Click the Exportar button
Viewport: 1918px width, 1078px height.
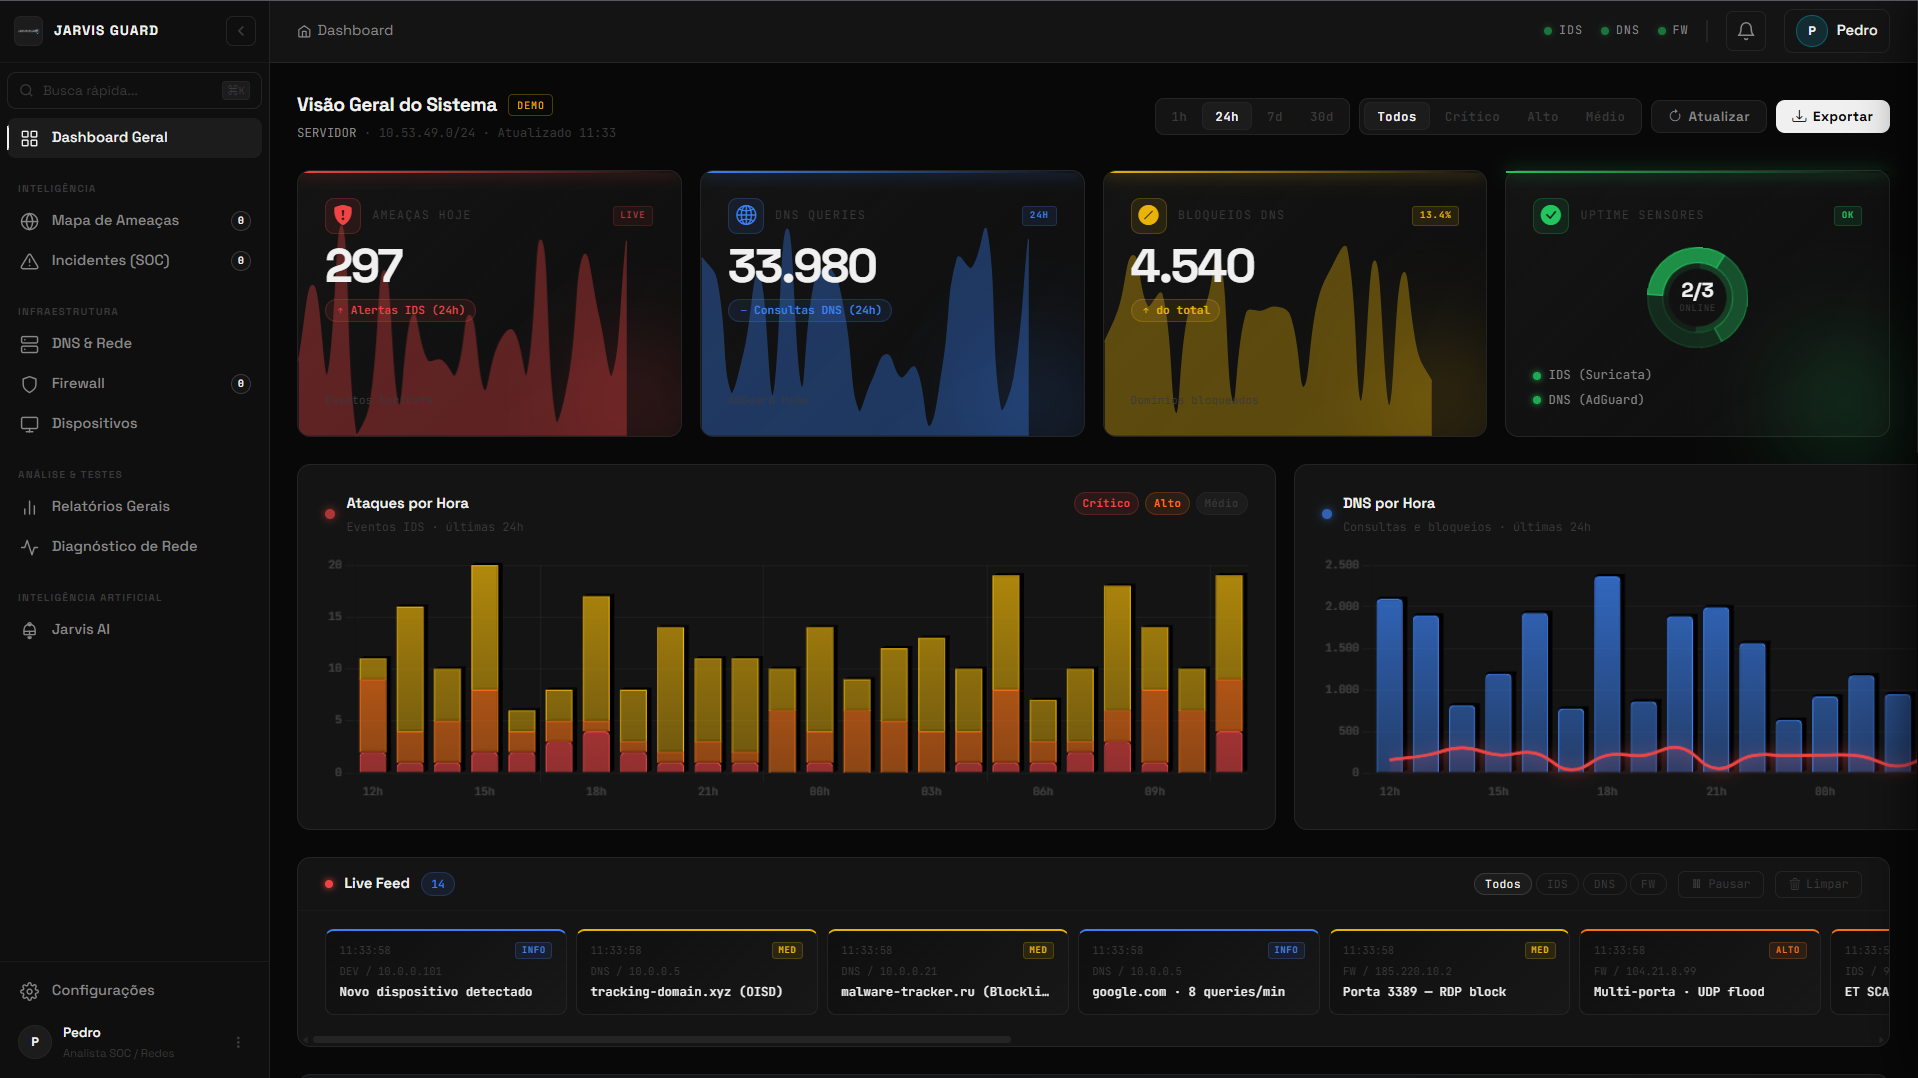[1832, 116]
